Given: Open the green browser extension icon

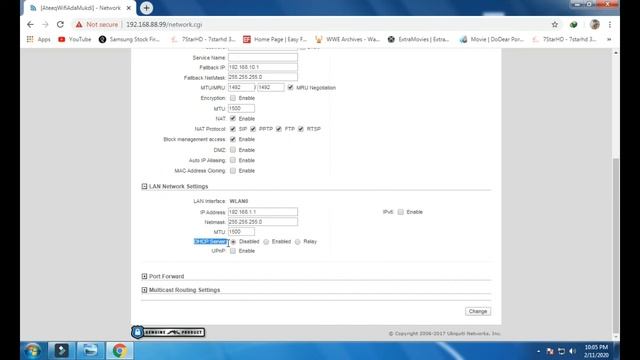Looking at the screenshot, I should 573,24.
